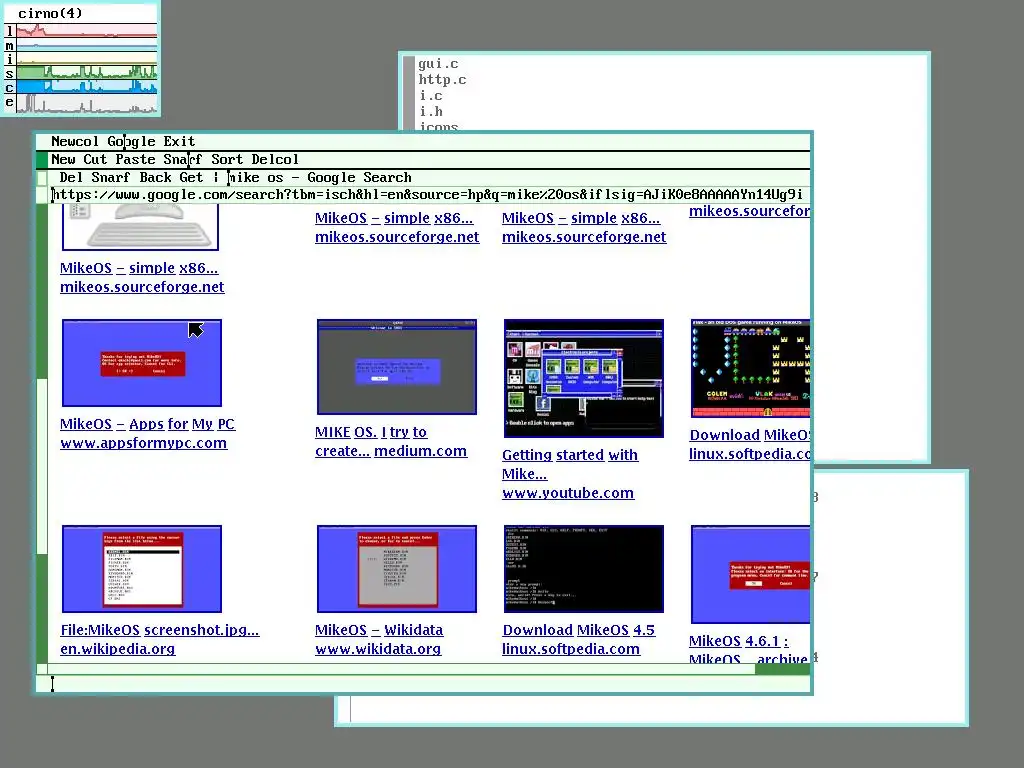This screenshot has width=1024, height=768.
Task: Open medium.com link
Action: click(421, 451)
